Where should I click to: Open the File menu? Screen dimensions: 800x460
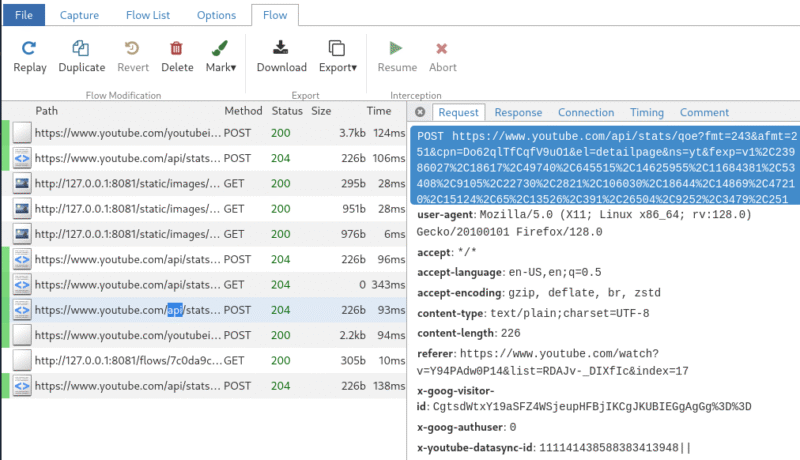pyautogui.click(x=24, y=15)
